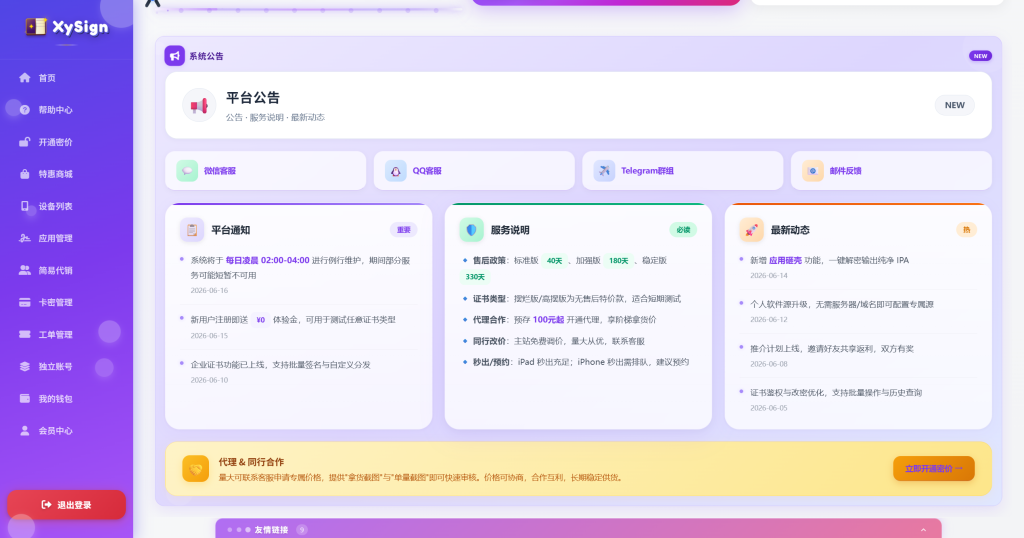Click 企业证书功能已上线 notice text

coord(280,364)
